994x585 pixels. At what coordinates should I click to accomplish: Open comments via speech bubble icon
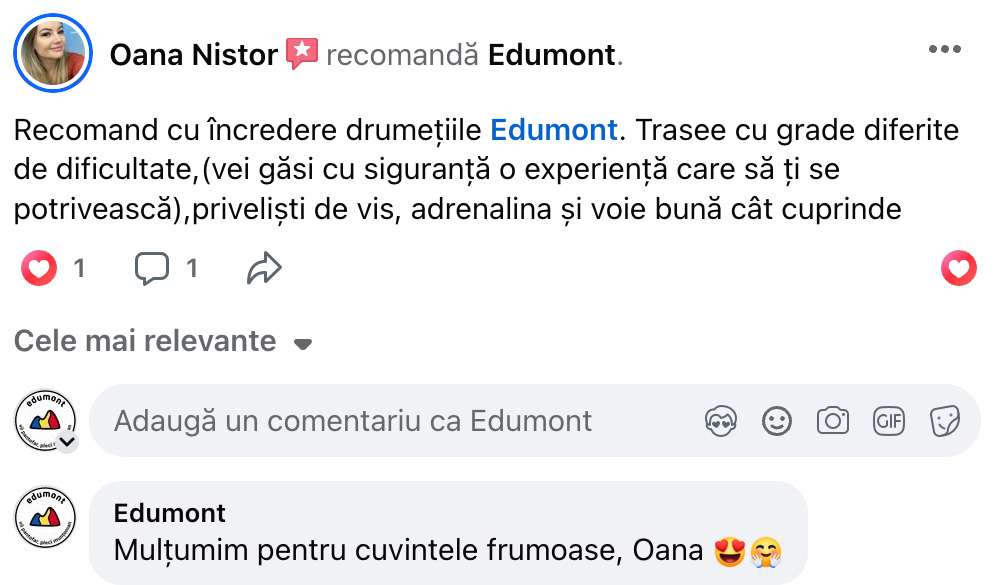click(152, 268)
